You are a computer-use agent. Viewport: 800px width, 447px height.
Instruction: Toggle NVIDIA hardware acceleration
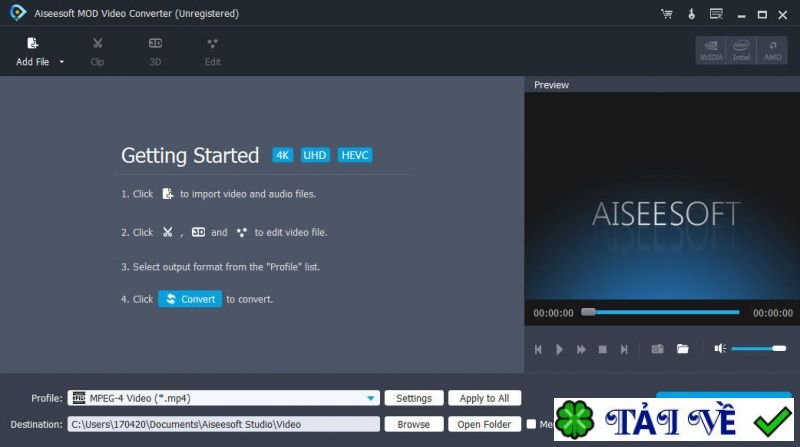pyautogui.click(x=711, y=50)
